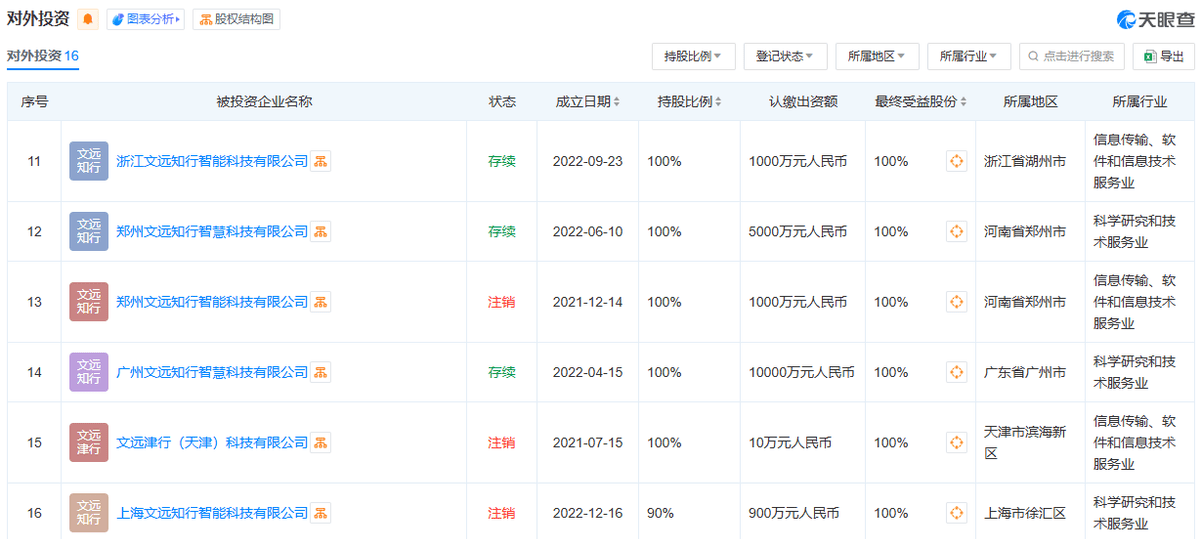Click beneficial ownership target icon in row 11

pos(956,161)
